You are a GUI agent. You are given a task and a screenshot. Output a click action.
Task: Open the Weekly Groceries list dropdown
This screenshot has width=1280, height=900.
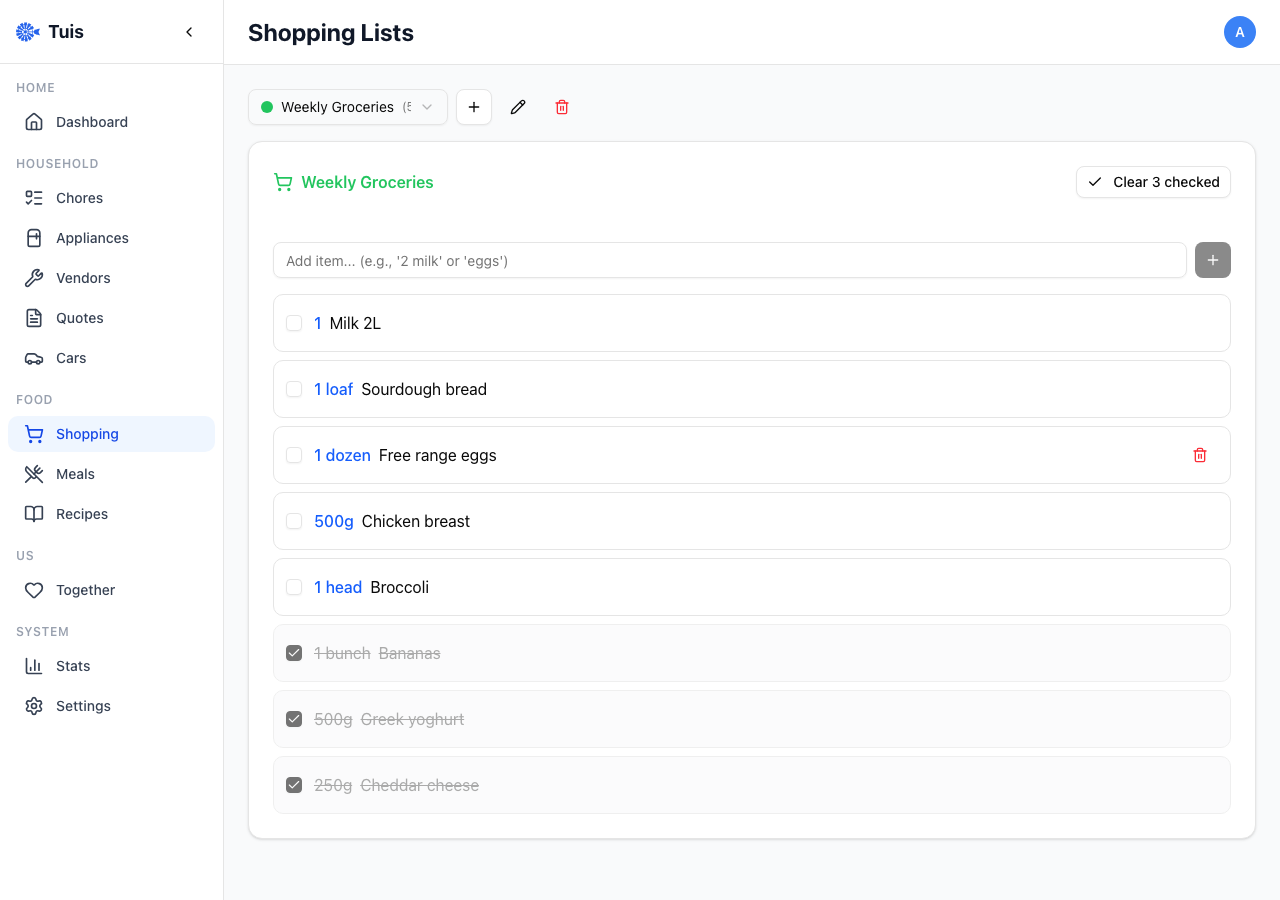coord(347,107)
